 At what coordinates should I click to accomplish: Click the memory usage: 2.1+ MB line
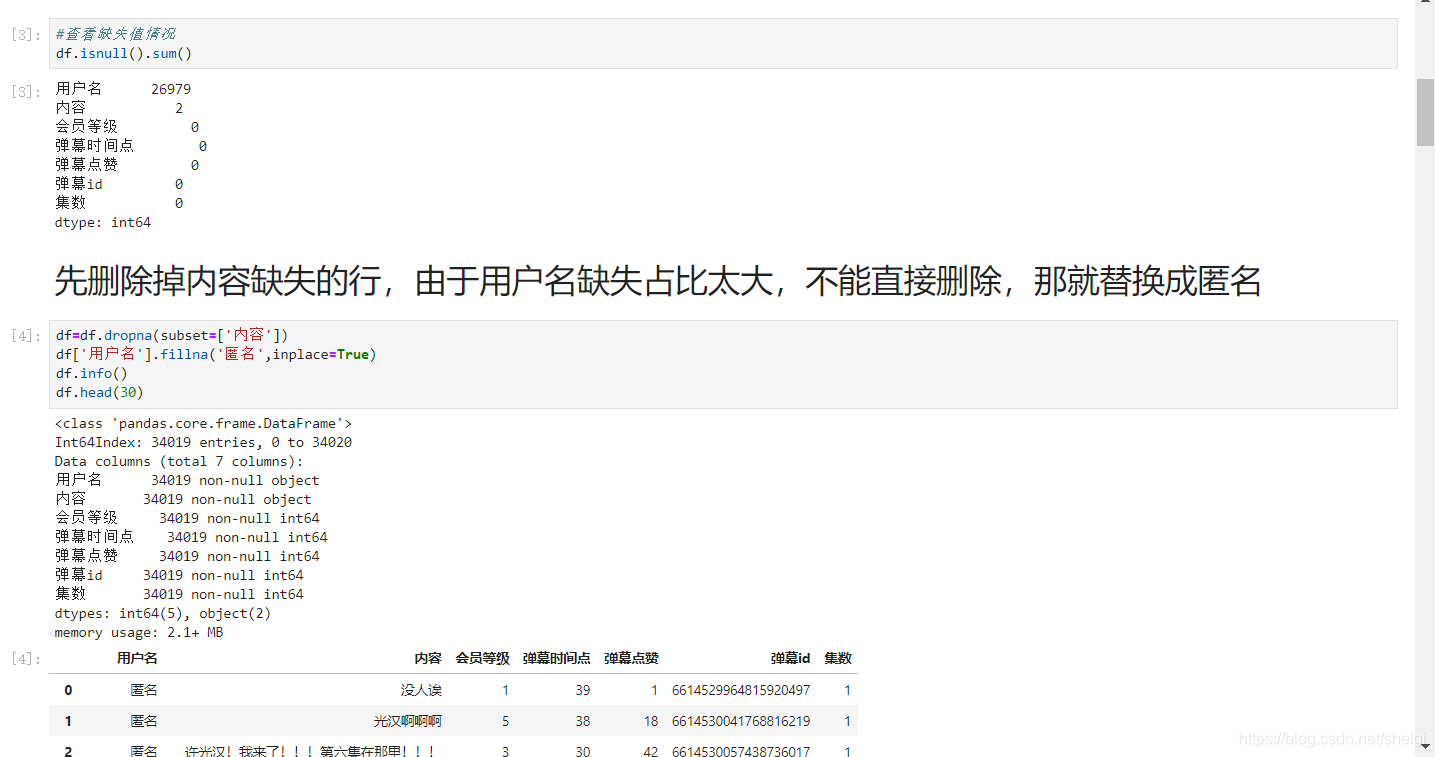pyautogui.click(x=138, y=632)
